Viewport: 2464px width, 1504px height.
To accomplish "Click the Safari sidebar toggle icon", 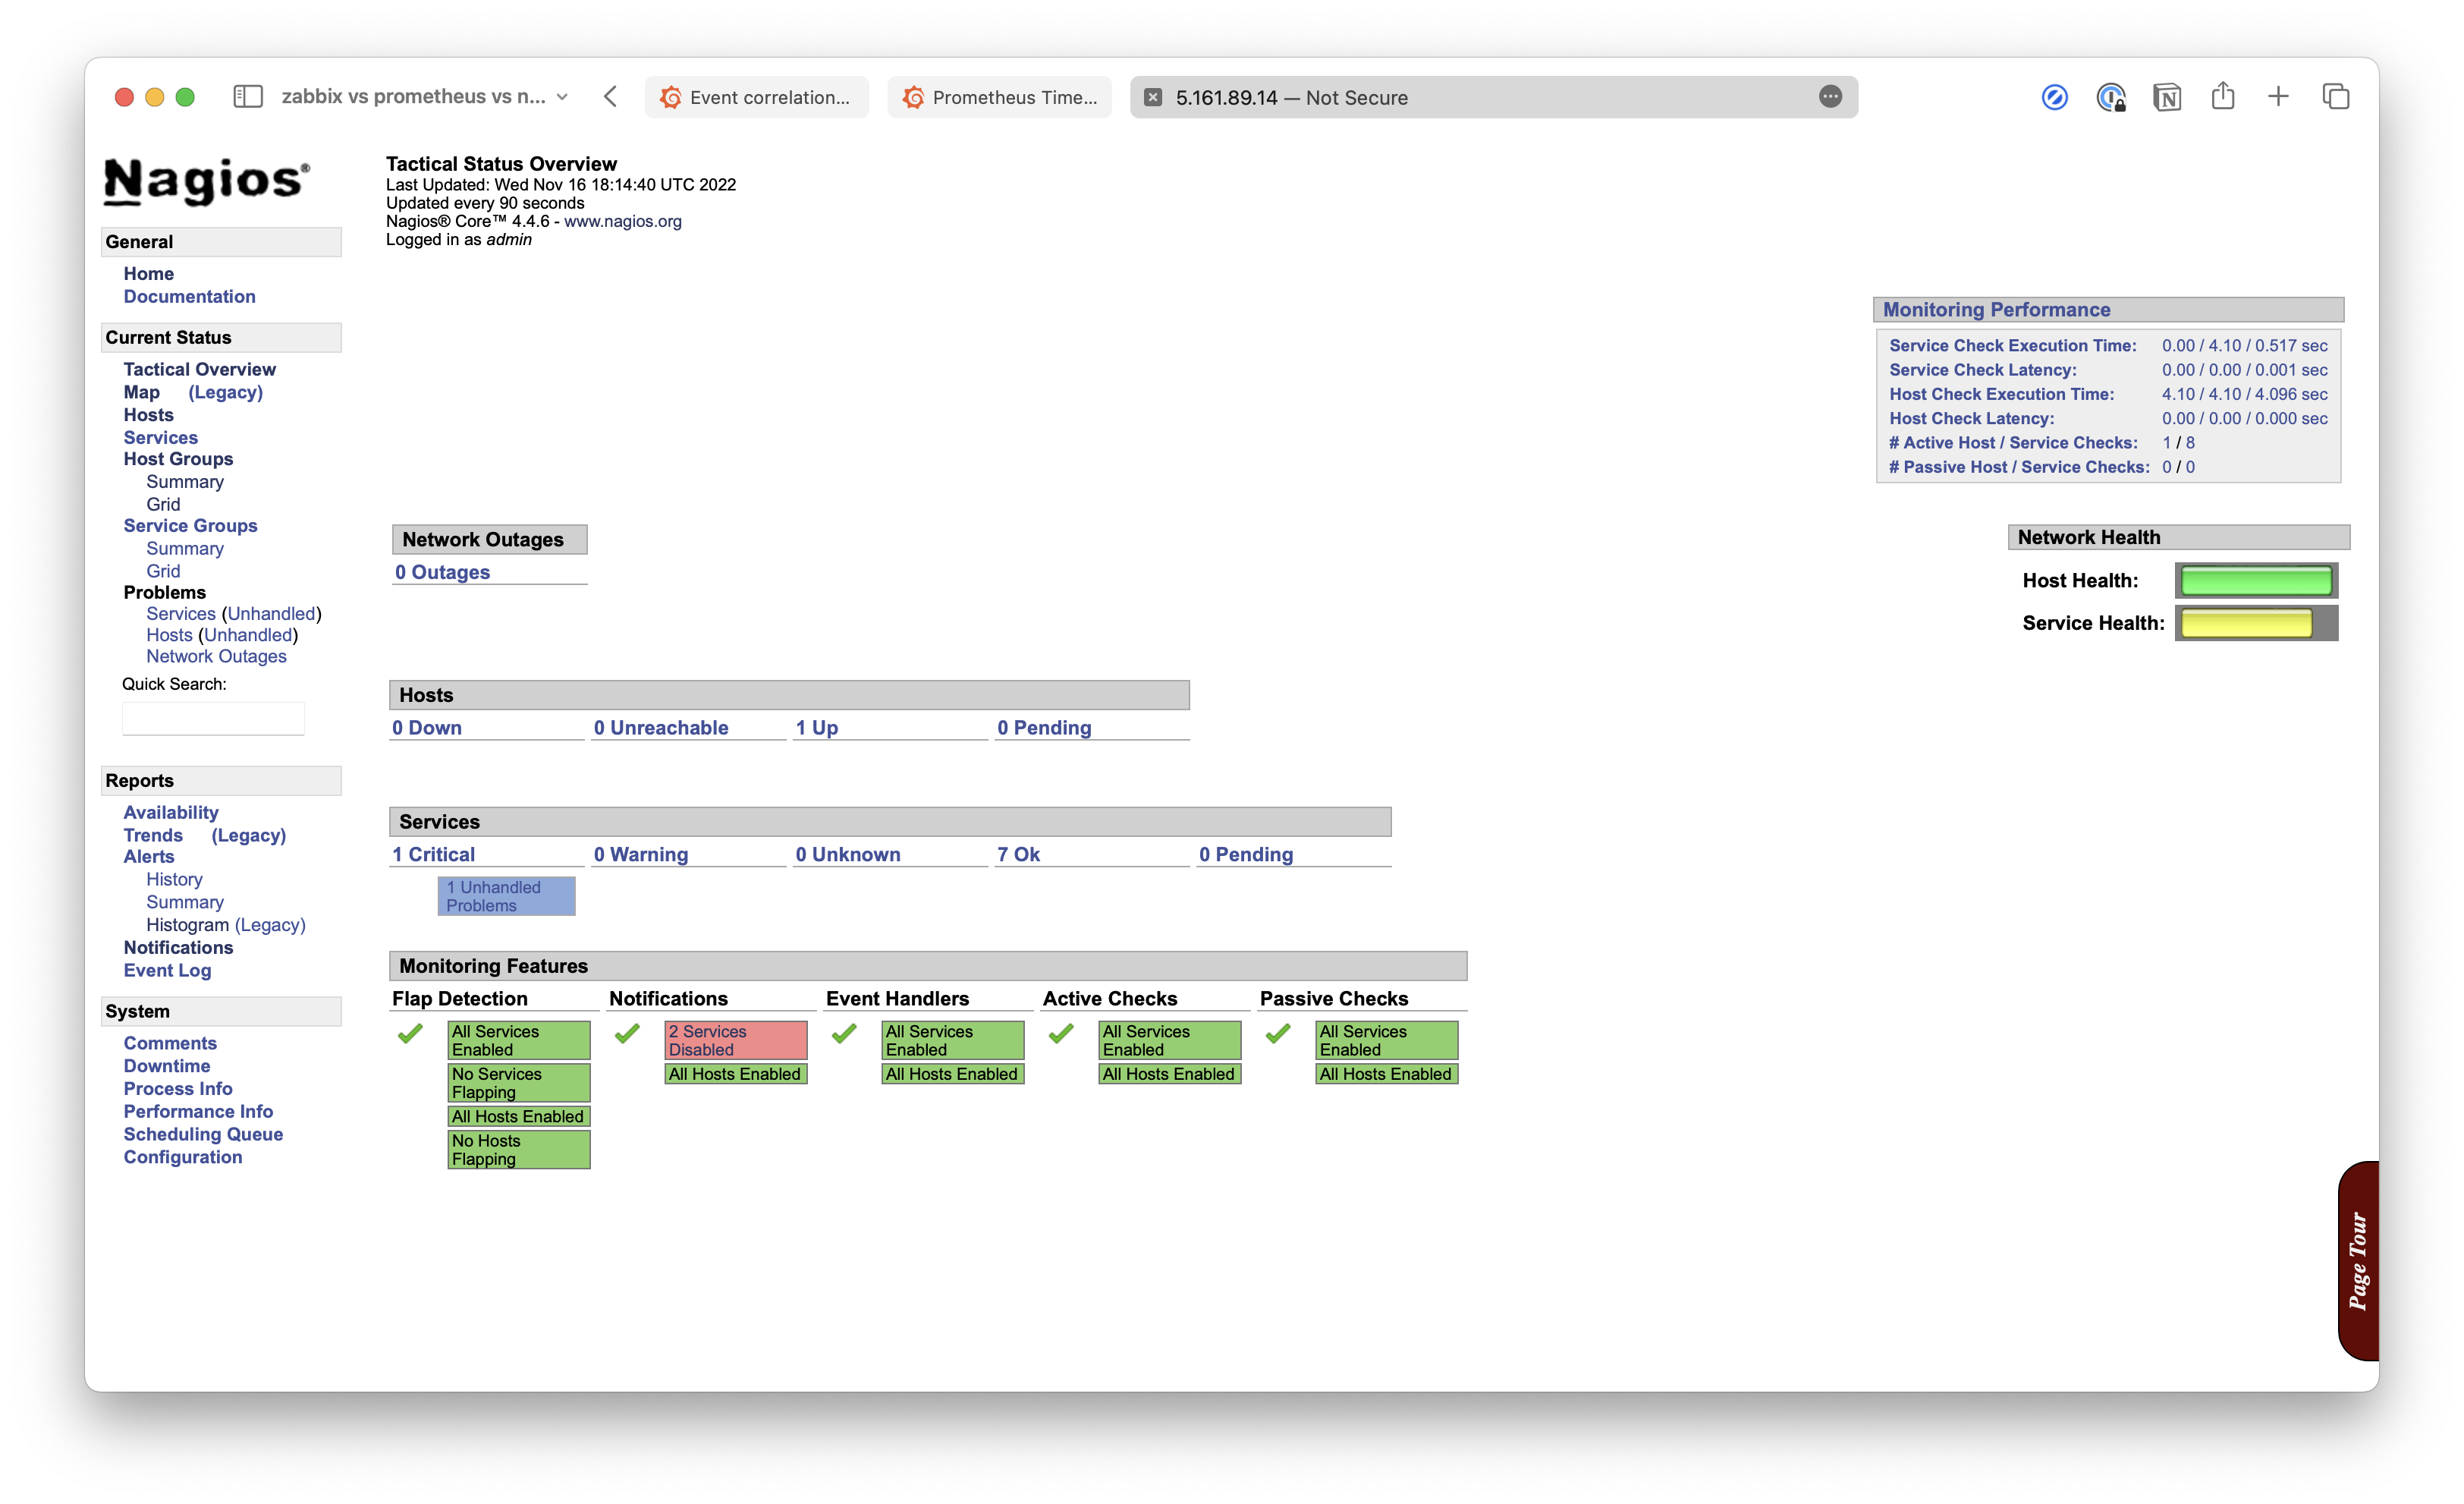I will (249, 96).
